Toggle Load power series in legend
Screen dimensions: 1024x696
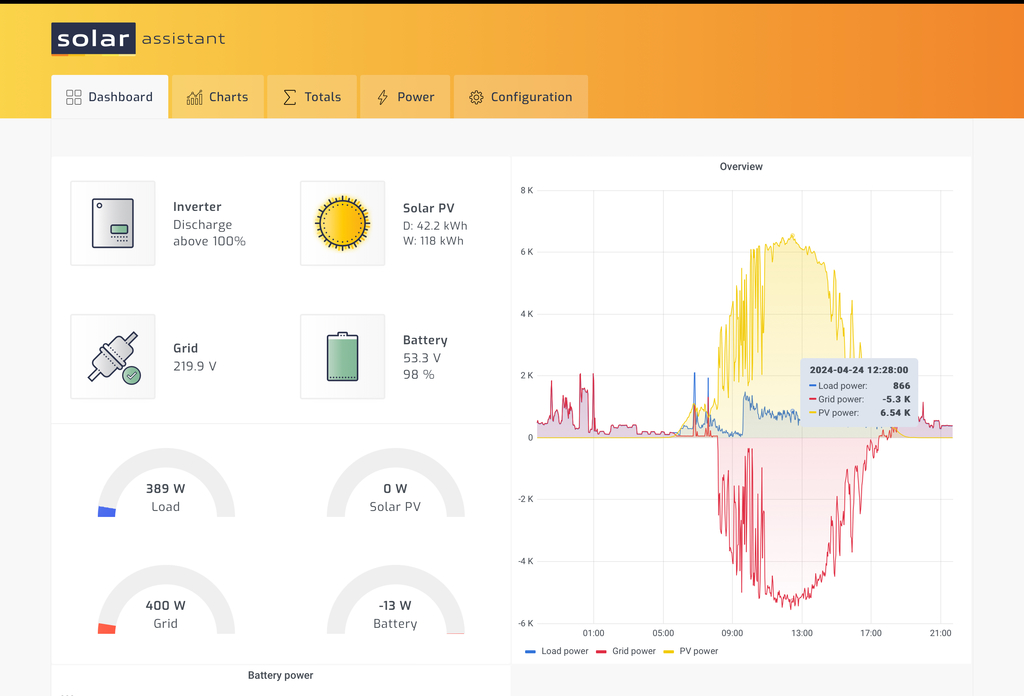(557, 651)
